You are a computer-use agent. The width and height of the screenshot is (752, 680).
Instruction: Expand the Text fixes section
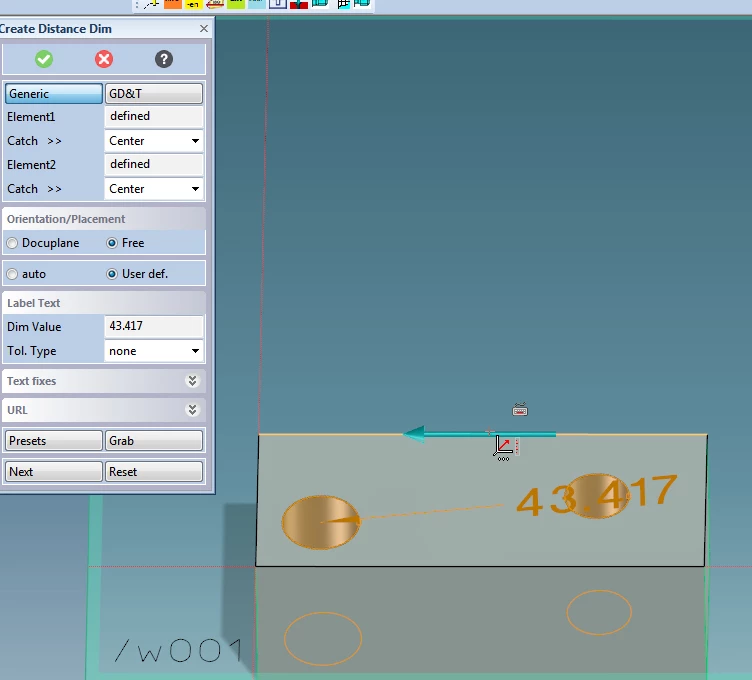point(192,381)
